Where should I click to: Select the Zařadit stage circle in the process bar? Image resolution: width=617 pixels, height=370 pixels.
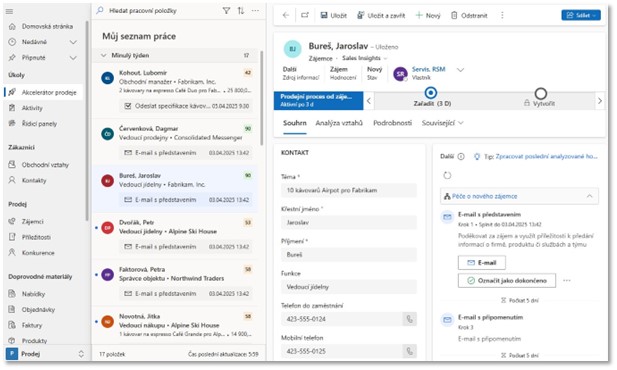[x=431, y=93]
